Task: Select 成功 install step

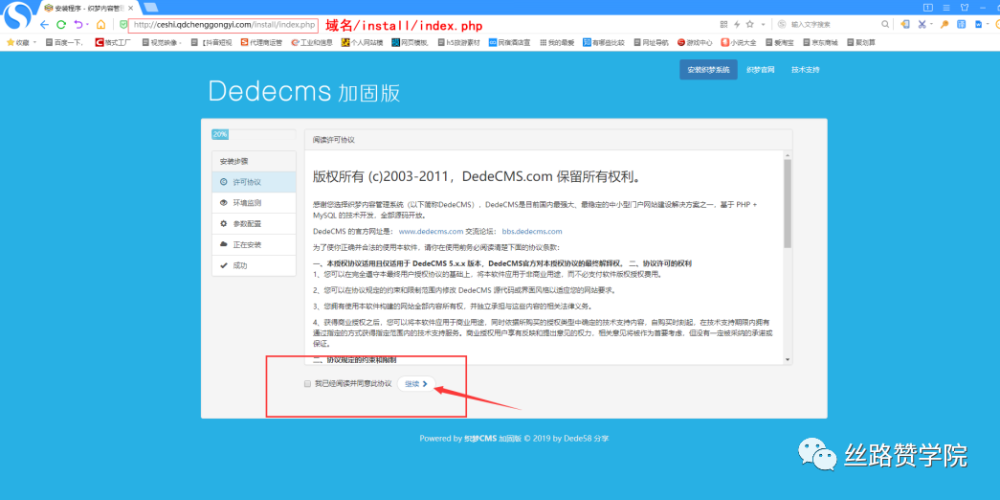Action: click(254, 265)
